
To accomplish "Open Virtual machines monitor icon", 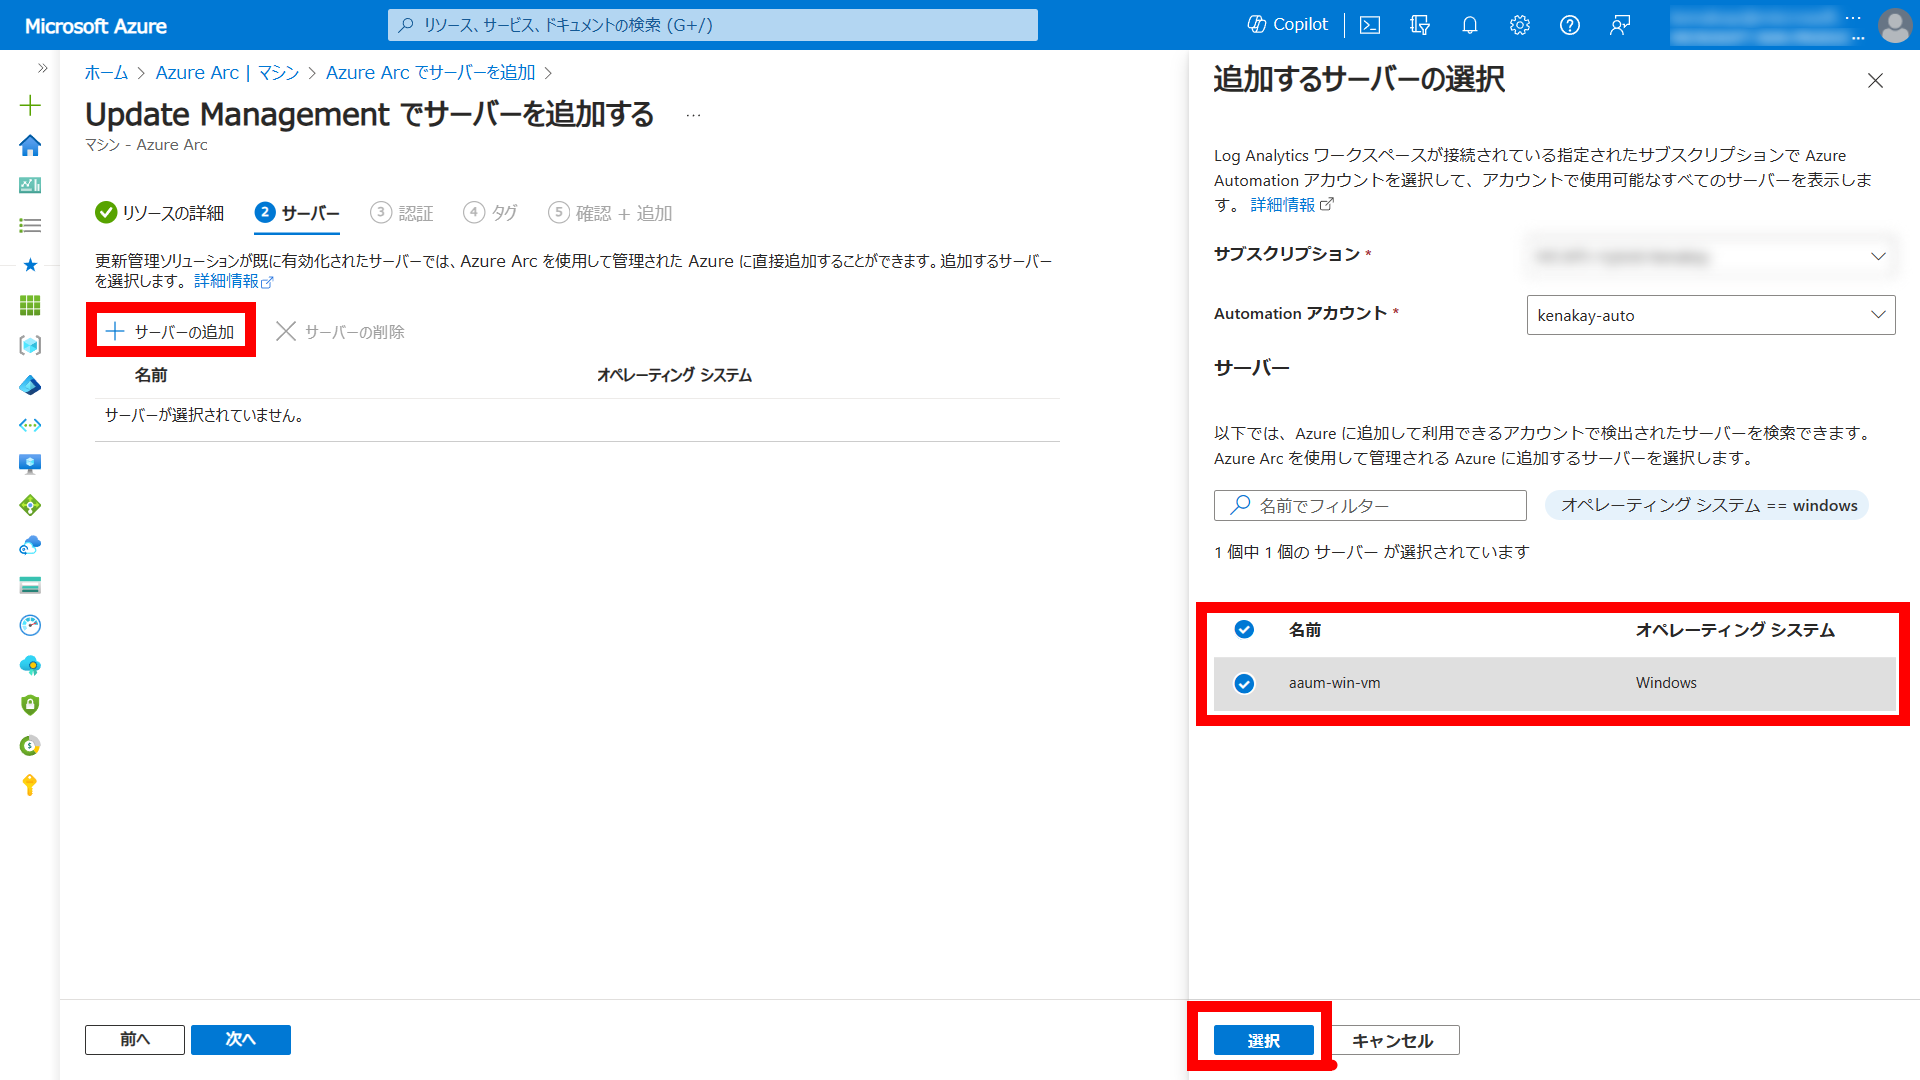I will pyautogui.click(x=30, y=465).
